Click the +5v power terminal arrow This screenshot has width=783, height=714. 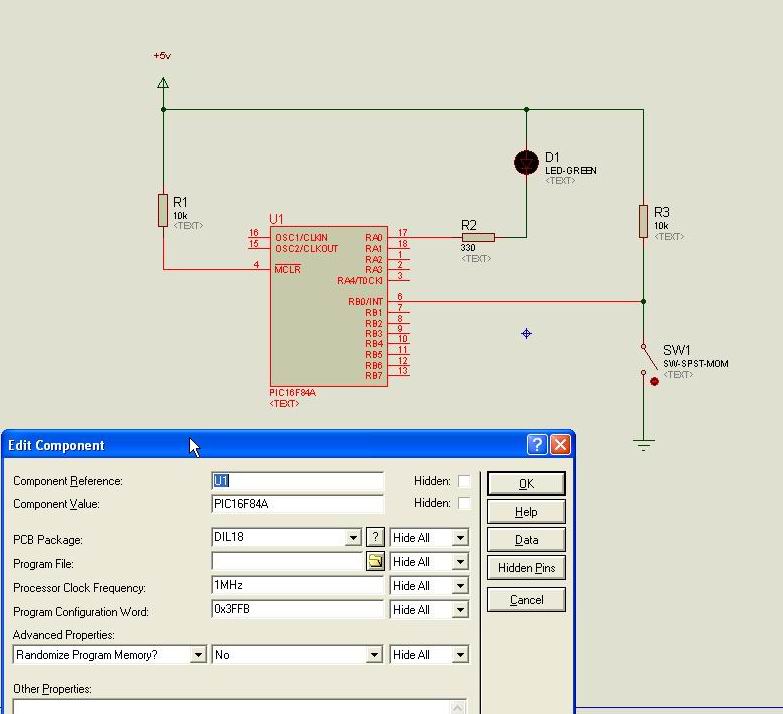[163, 83]
